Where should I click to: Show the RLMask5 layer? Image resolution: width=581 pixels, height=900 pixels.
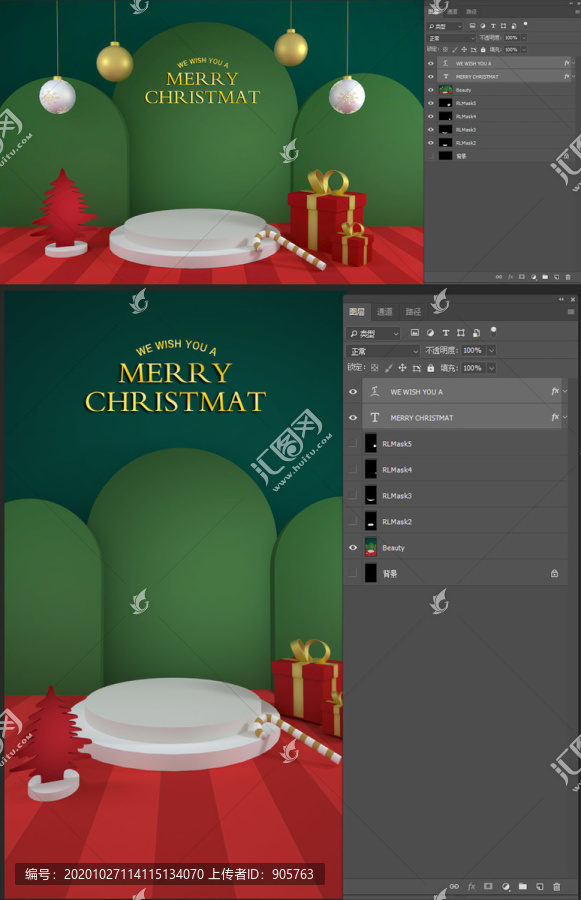coord(353,444)
